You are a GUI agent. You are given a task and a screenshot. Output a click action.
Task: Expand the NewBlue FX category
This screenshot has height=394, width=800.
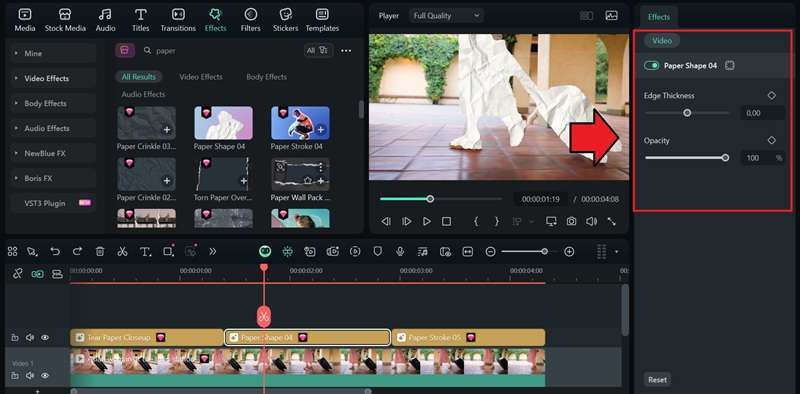click(x=53, y=153)
